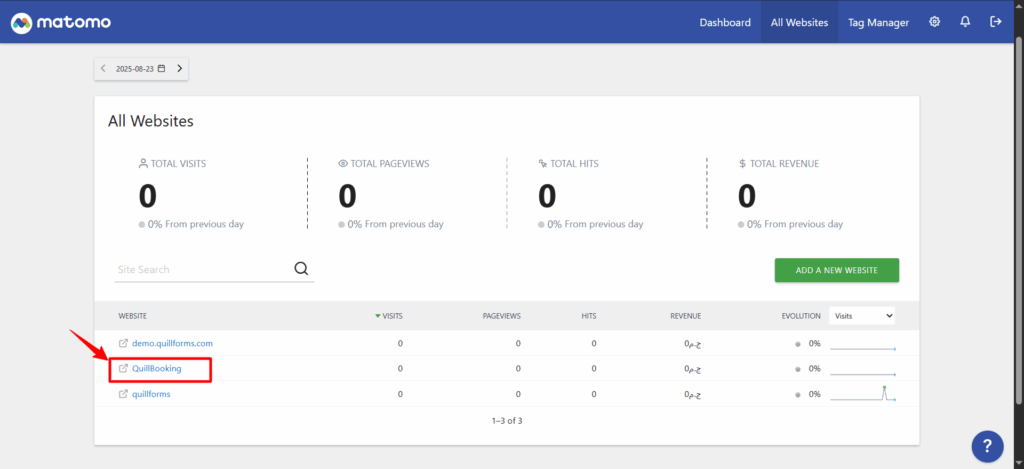Click external link icon beside demo.quillforms.com
This screenshot has width=1024, height=469.
123,343
